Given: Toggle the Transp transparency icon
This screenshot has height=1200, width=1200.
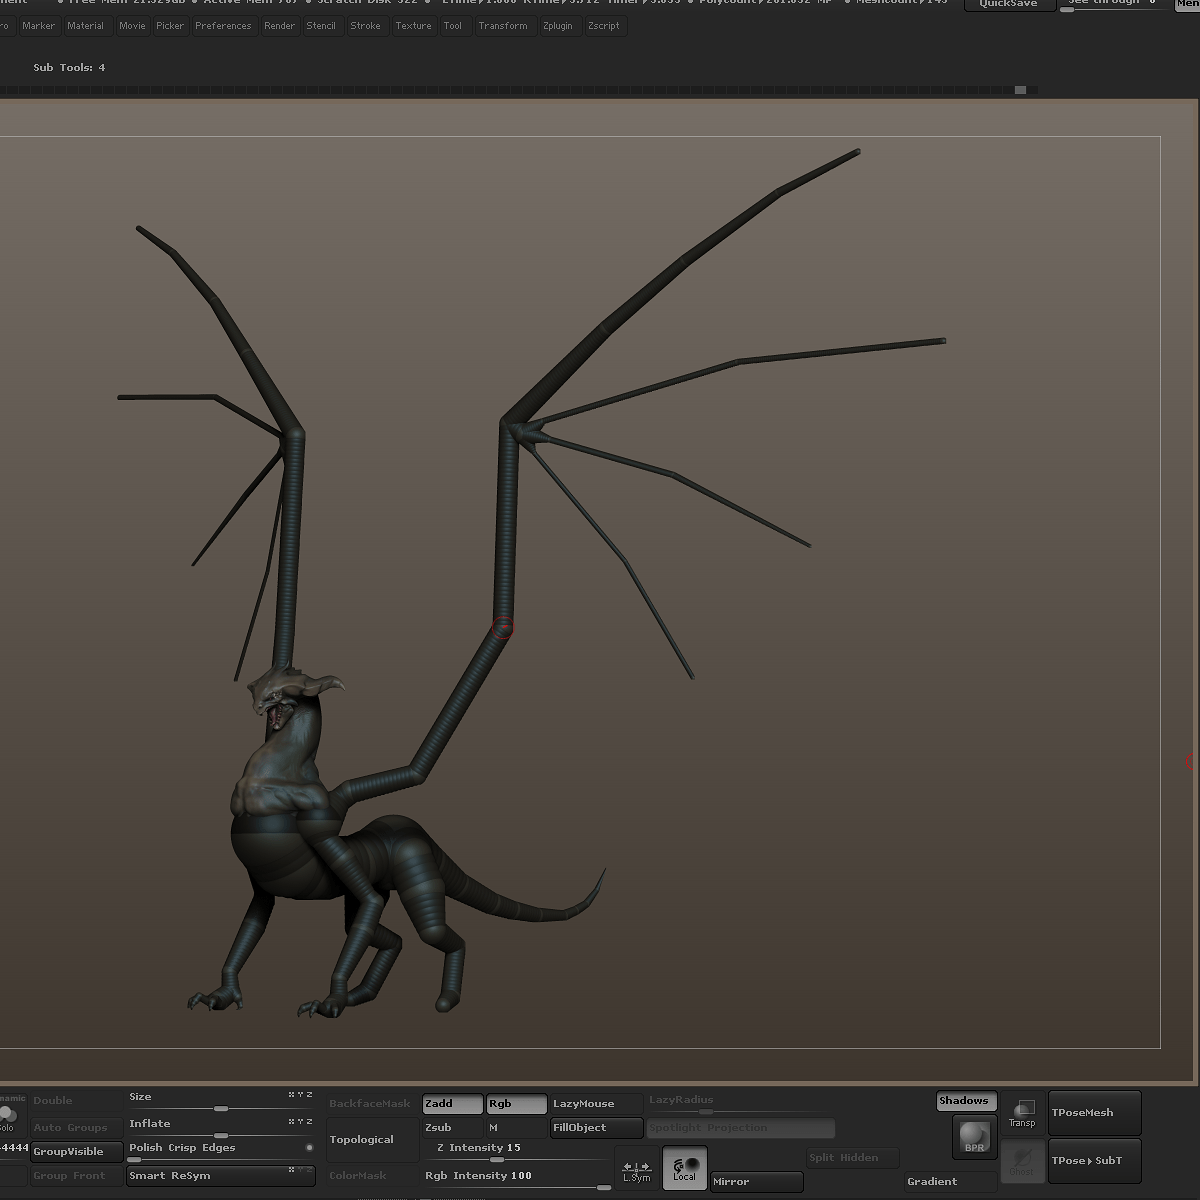Looking at the screenshot, I should point(1023,1113).
